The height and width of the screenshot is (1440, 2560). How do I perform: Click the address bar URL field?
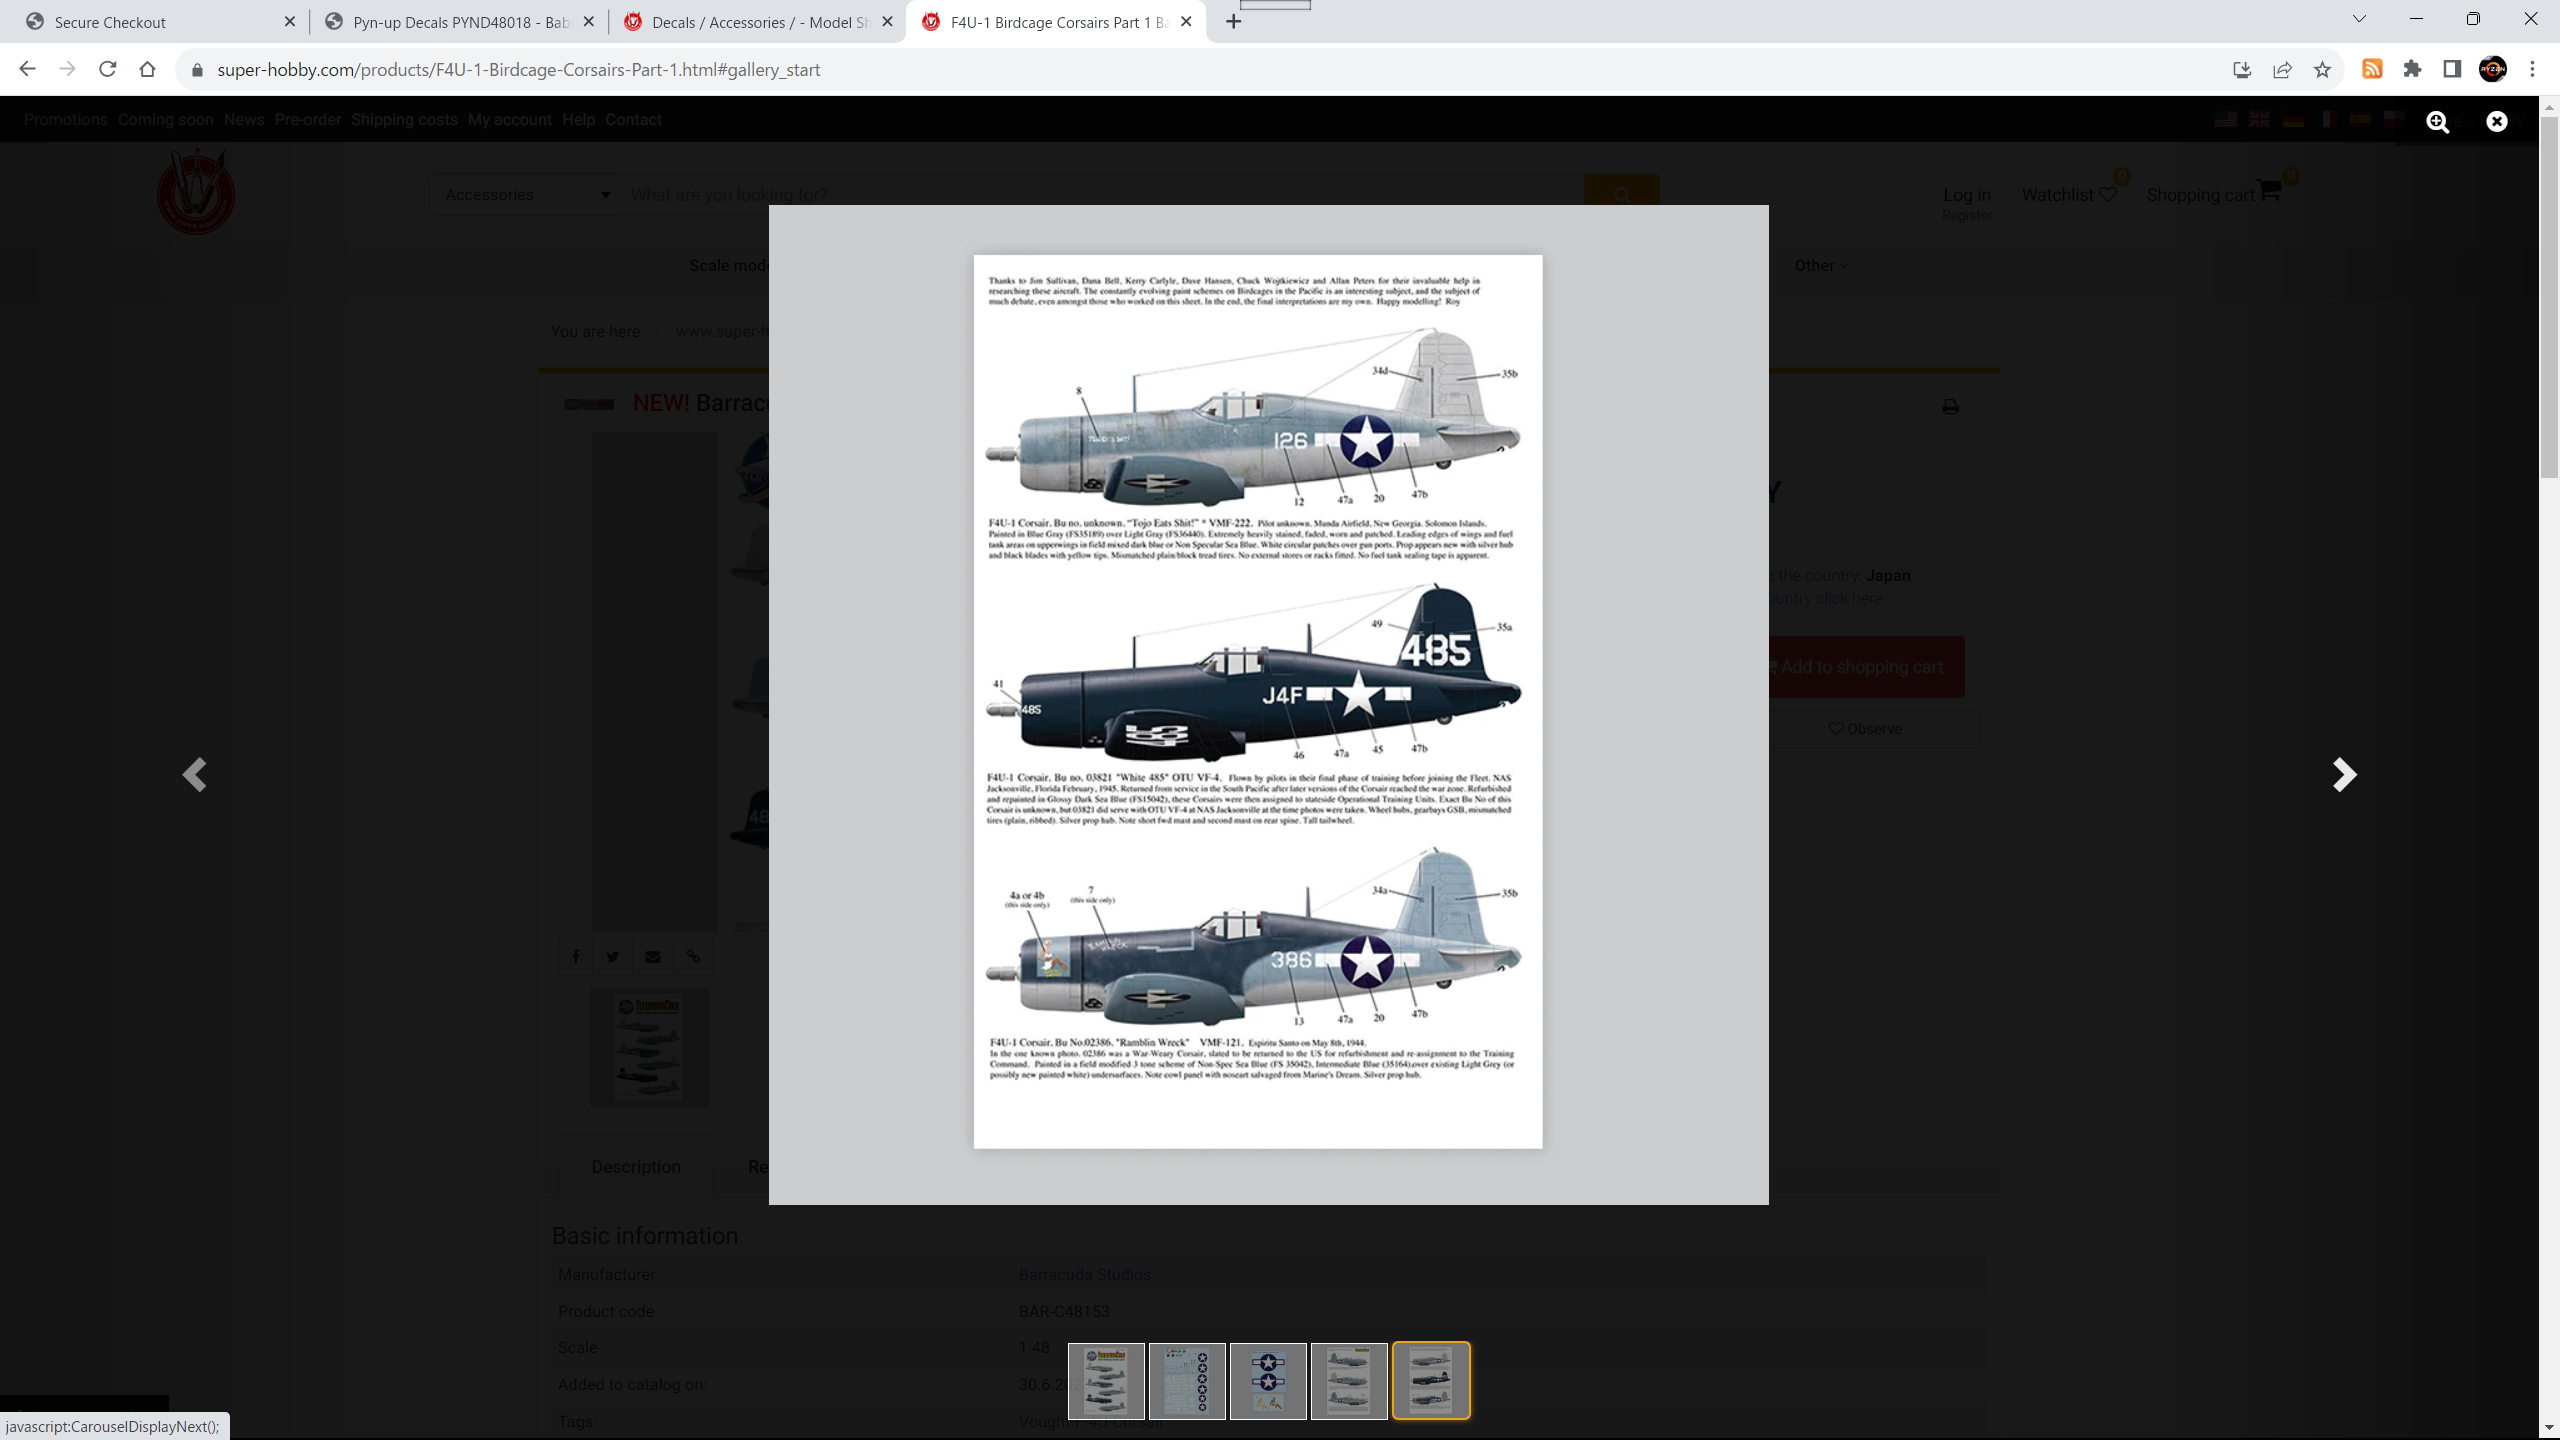[1200, 69]
